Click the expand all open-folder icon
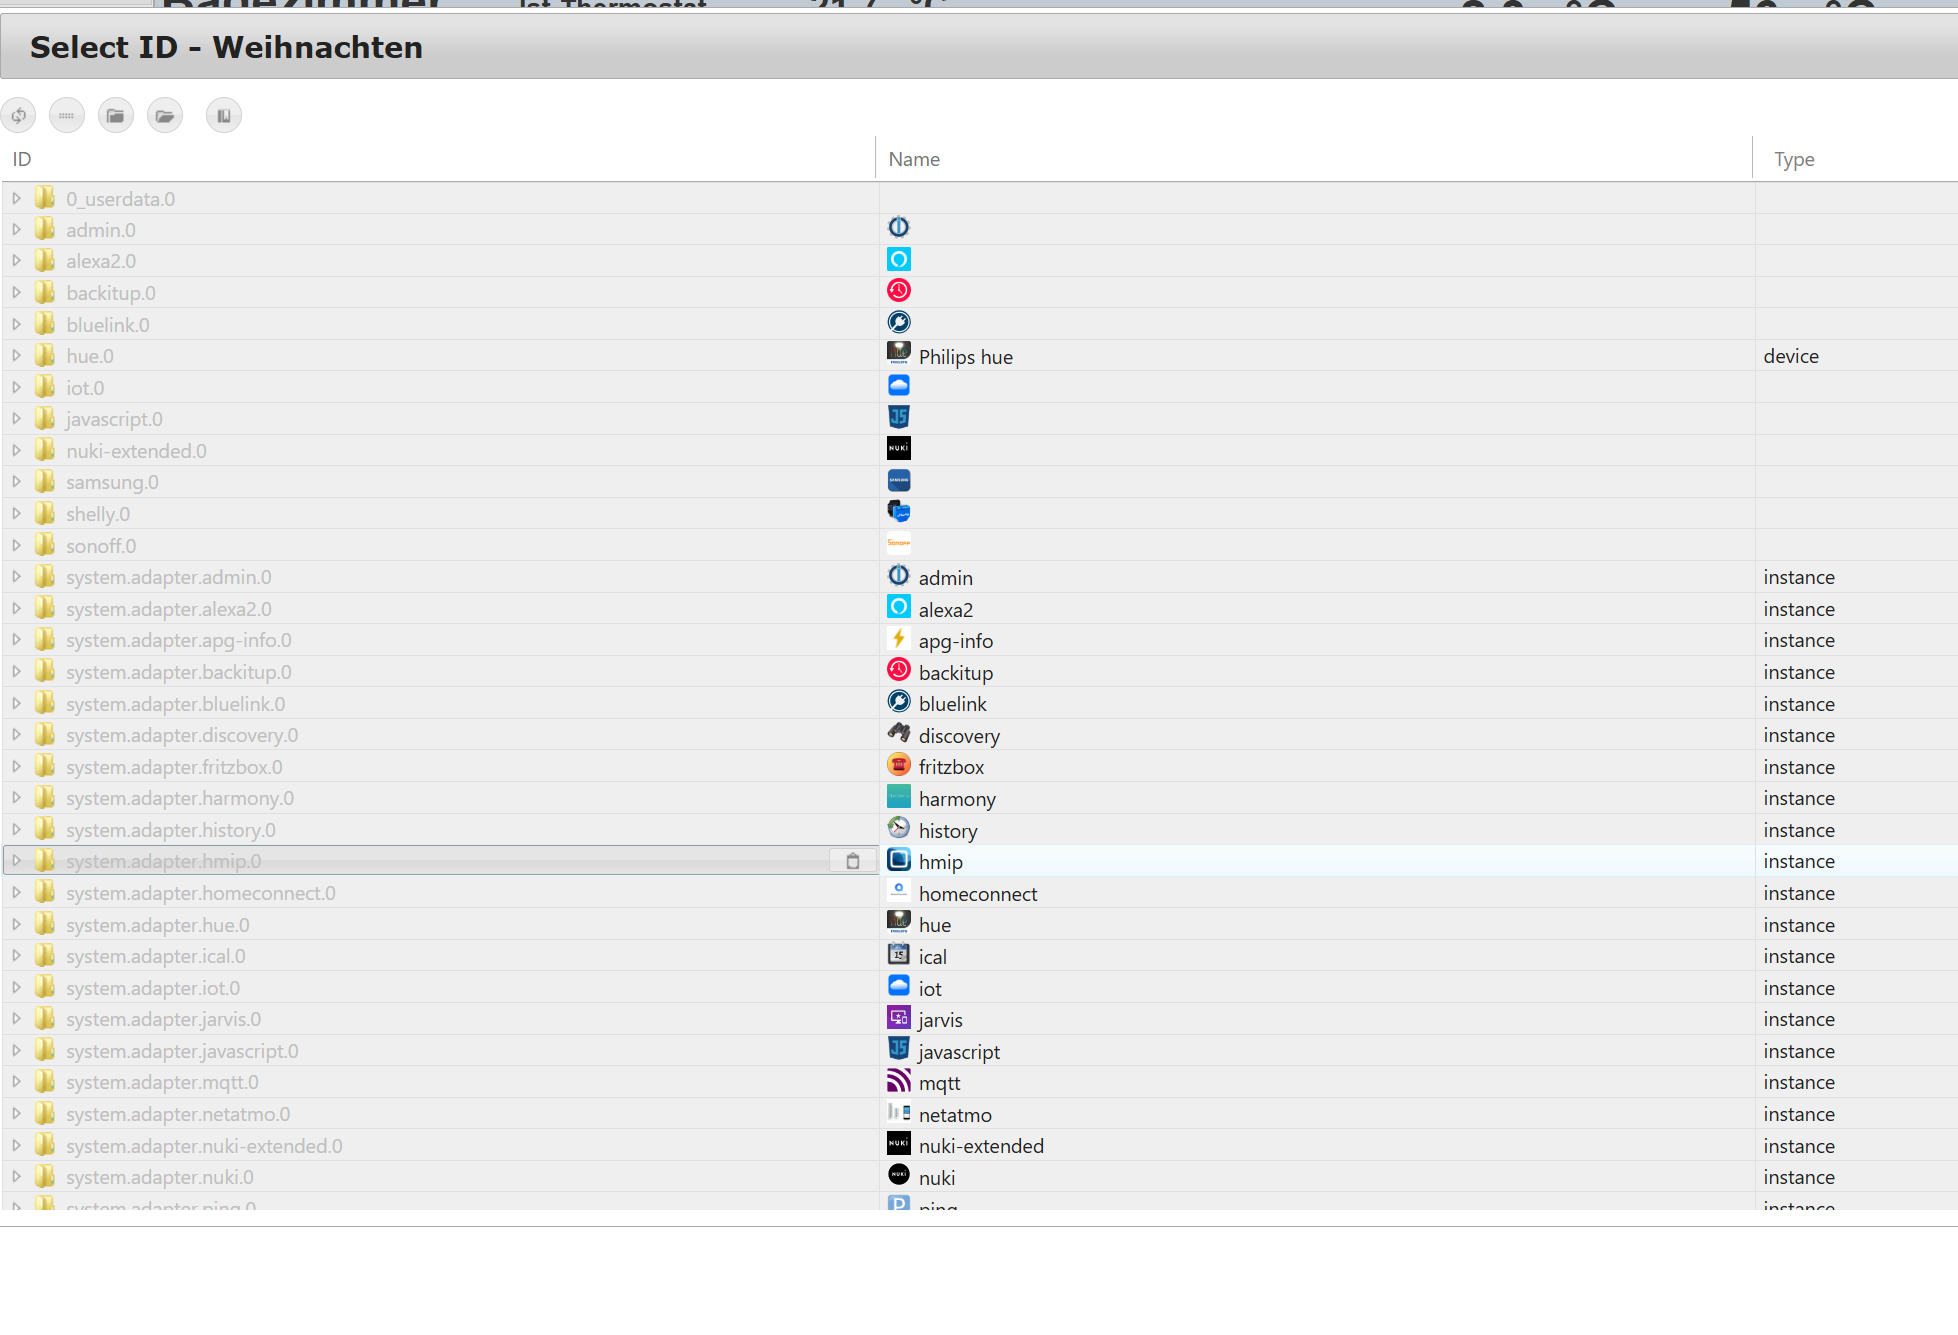Viewport: 1958px width, 1335px height. point(165,116)
